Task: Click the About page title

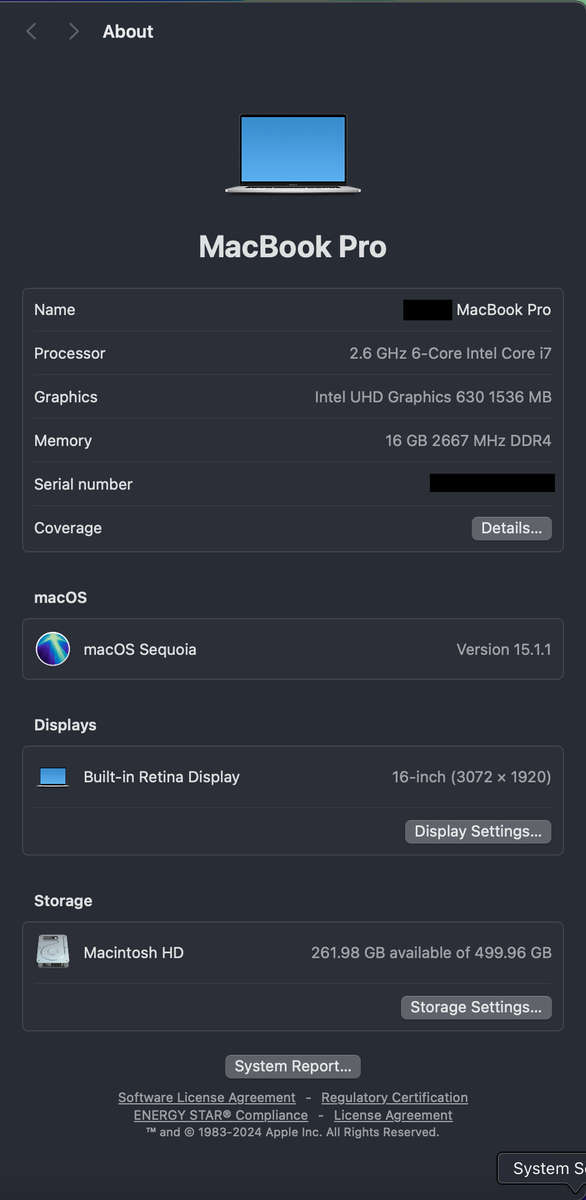Action: 127,31
